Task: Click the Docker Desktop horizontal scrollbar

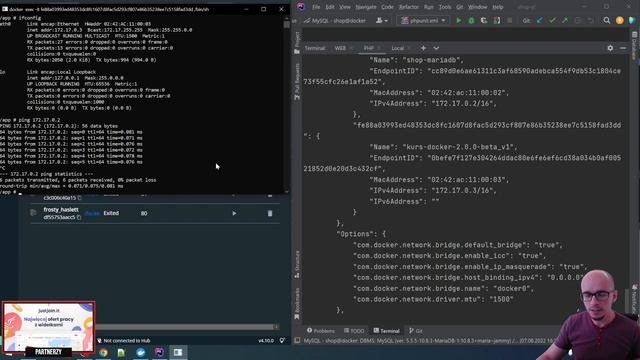Action: click(186, 327)
